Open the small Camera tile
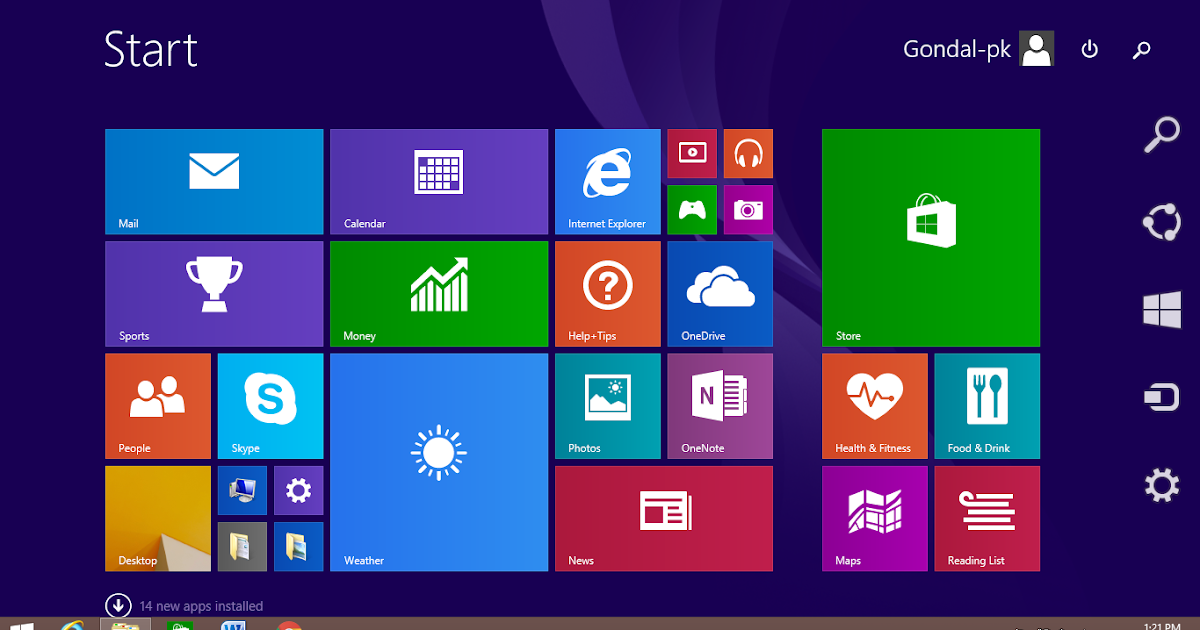Screen dimensions: 1200x630 [748, 209]
